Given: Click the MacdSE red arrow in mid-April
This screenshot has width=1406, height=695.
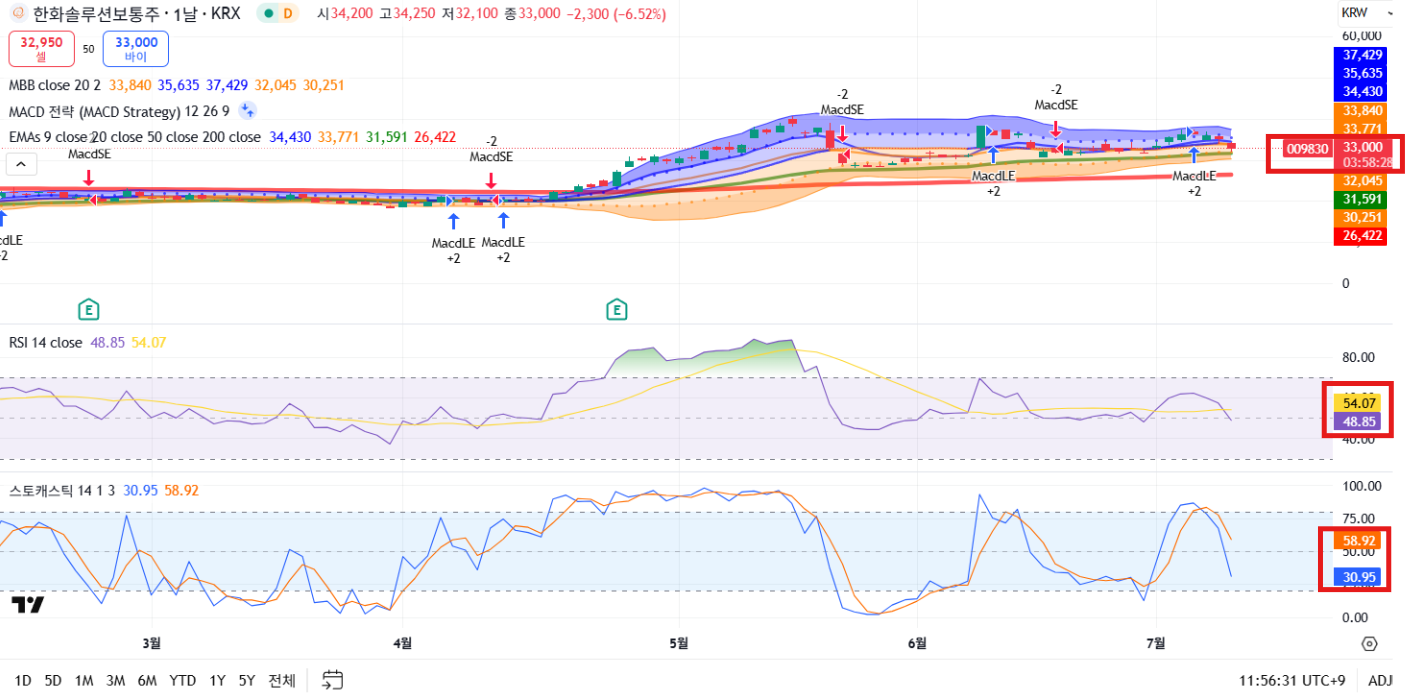Looking at the screenshot, I should point(490,180).
